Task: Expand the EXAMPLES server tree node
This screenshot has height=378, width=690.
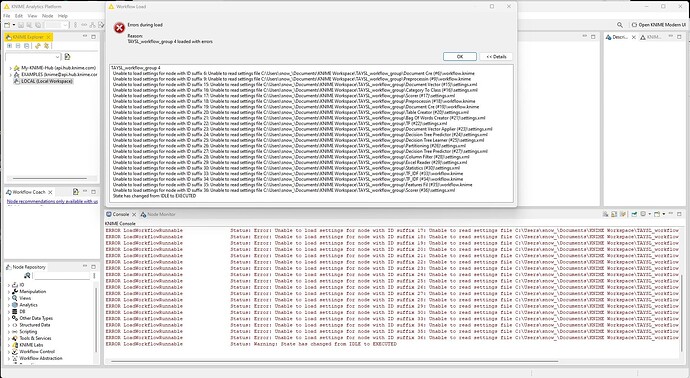Action: coord(10,75)
